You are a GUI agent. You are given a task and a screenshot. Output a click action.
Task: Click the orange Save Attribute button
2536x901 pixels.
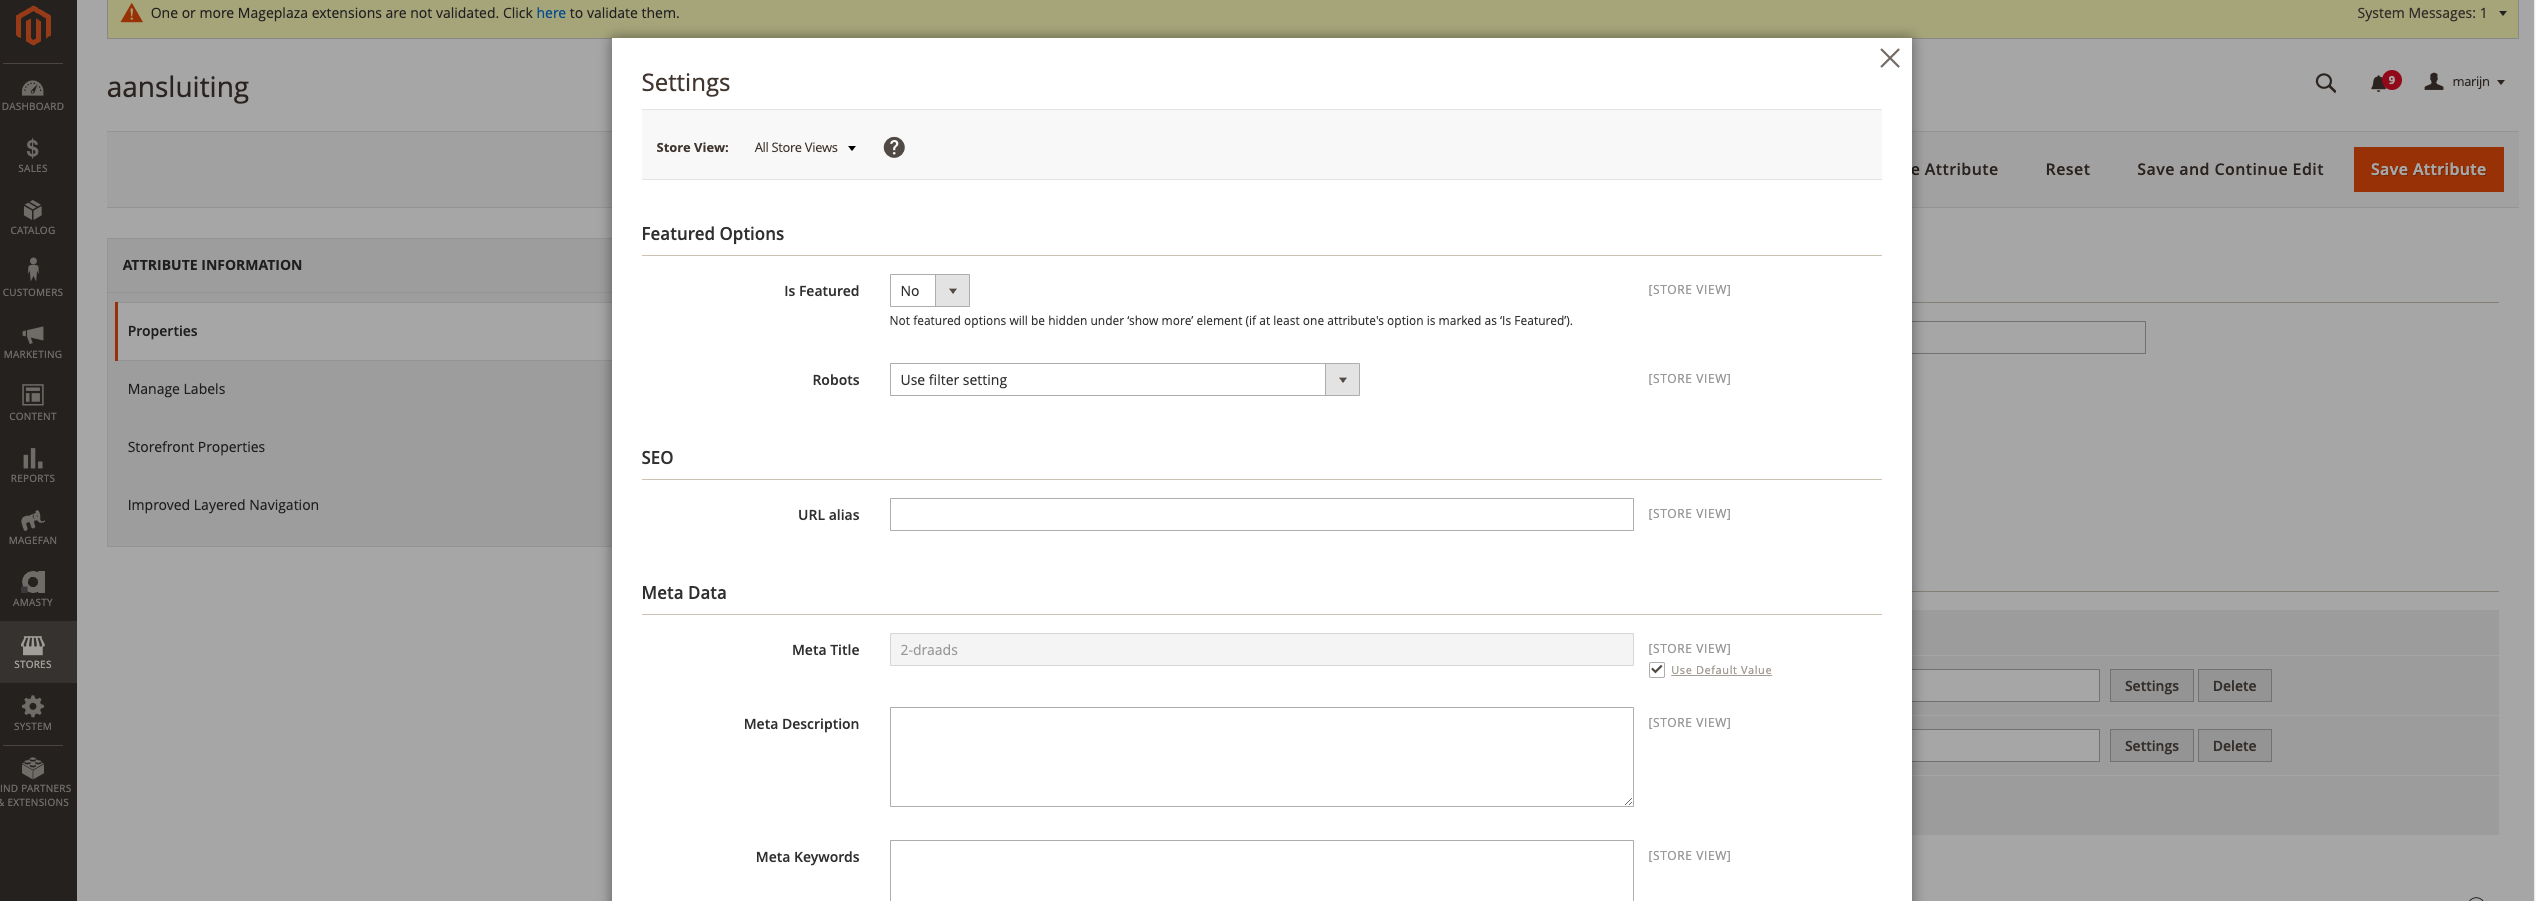[x=2428, y=169]
